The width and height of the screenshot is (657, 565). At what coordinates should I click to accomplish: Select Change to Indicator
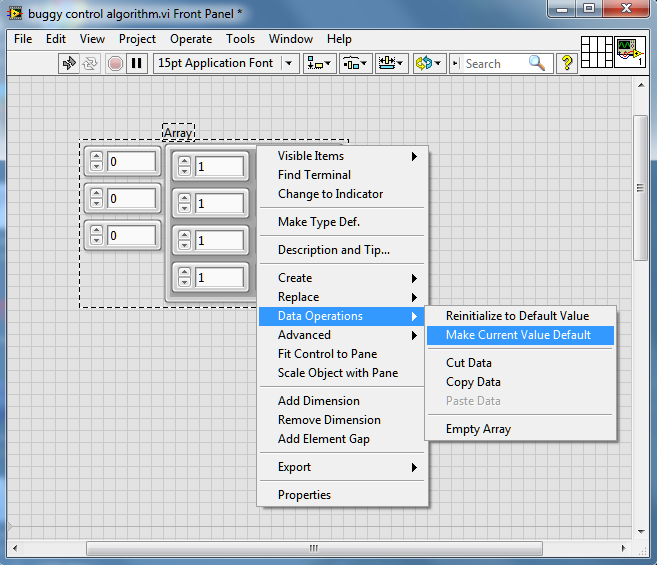(344, 194)
